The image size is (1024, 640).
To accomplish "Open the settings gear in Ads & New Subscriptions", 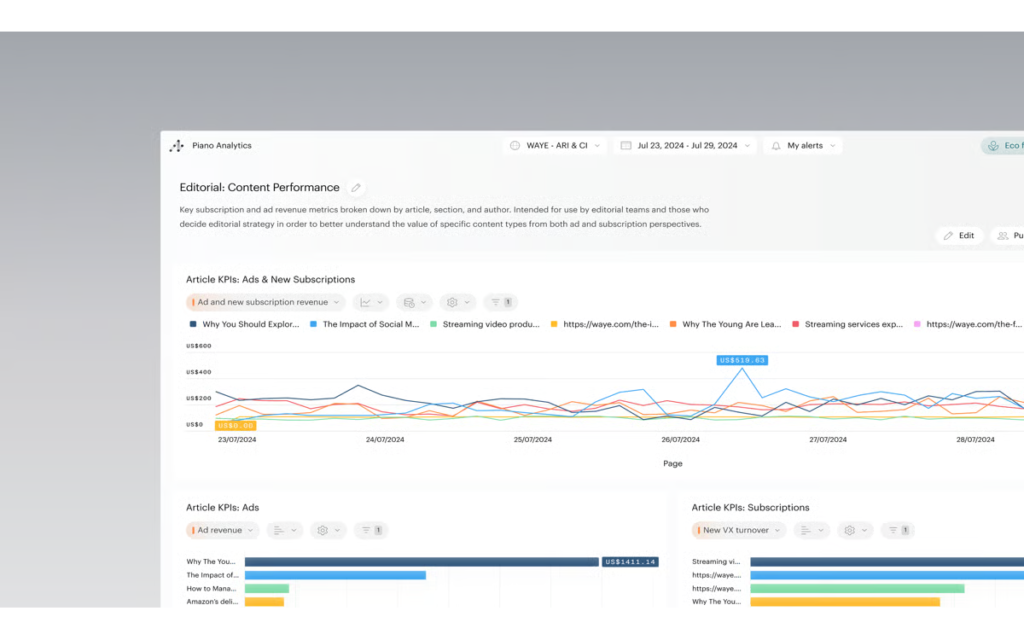I will (457, 302).
